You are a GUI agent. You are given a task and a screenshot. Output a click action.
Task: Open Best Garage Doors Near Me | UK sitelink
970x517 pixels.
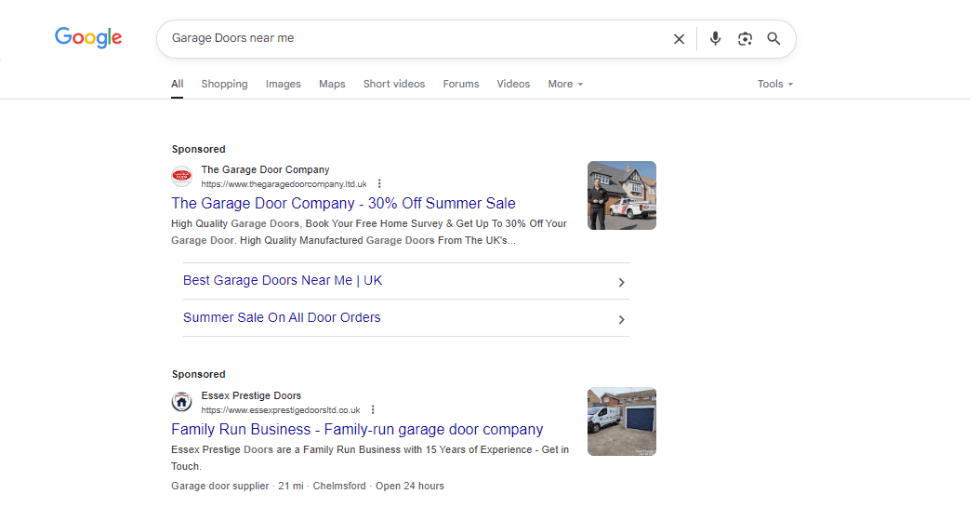(x=283, y=281)
